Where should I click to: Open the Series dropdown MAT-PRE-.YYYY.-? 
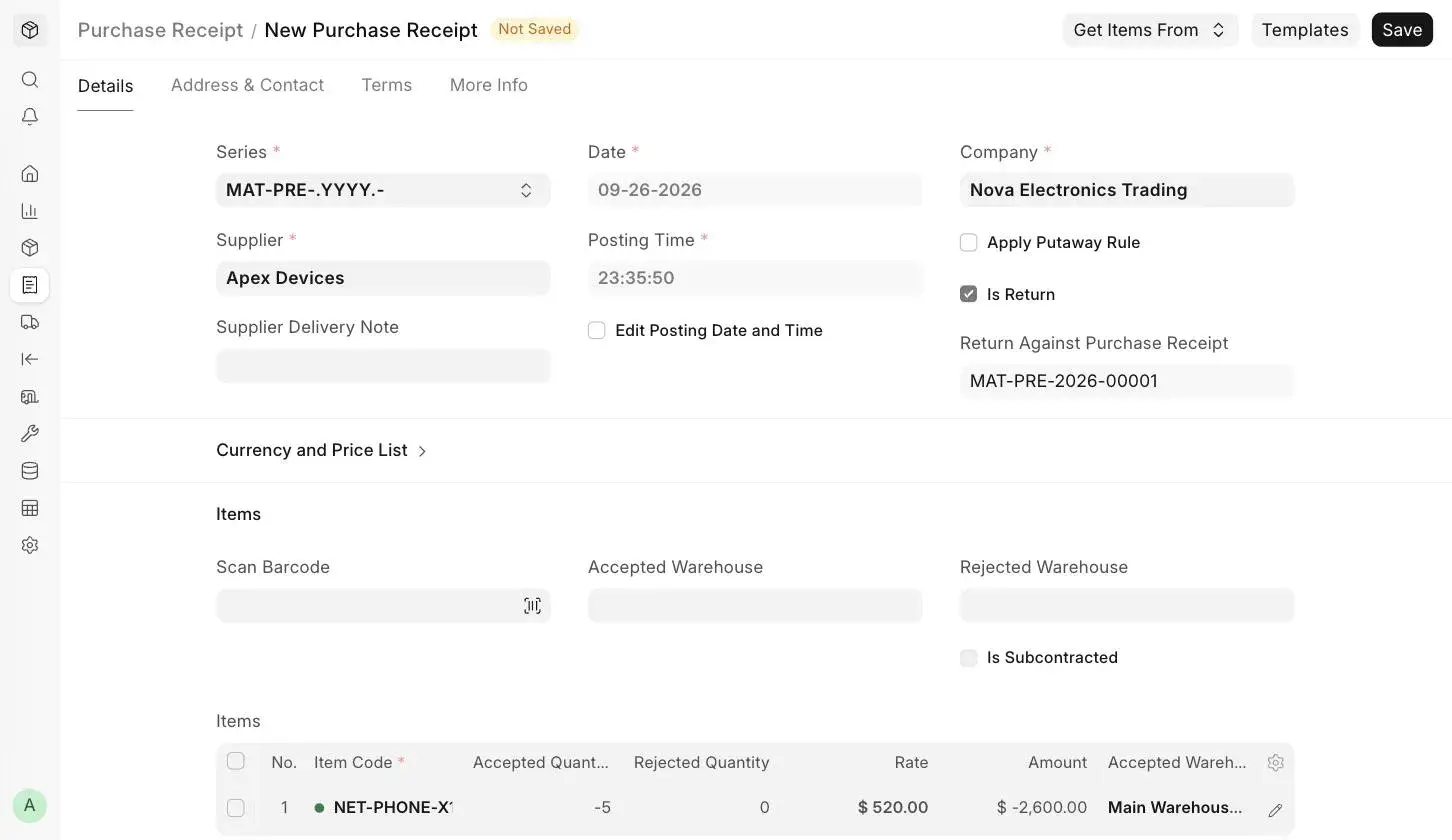[383, 190]
